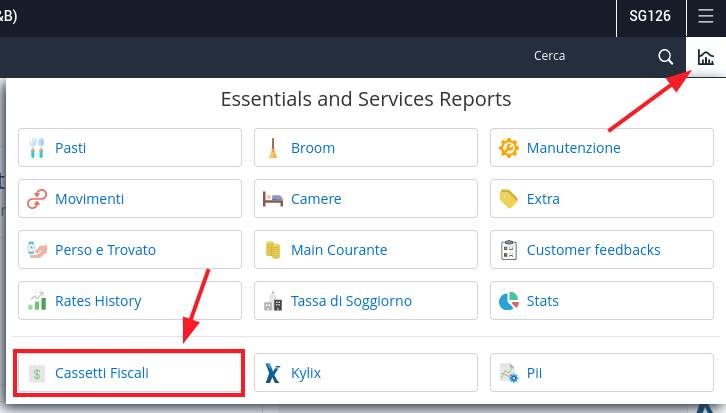Open Main Courante report

tap(366, 250)
